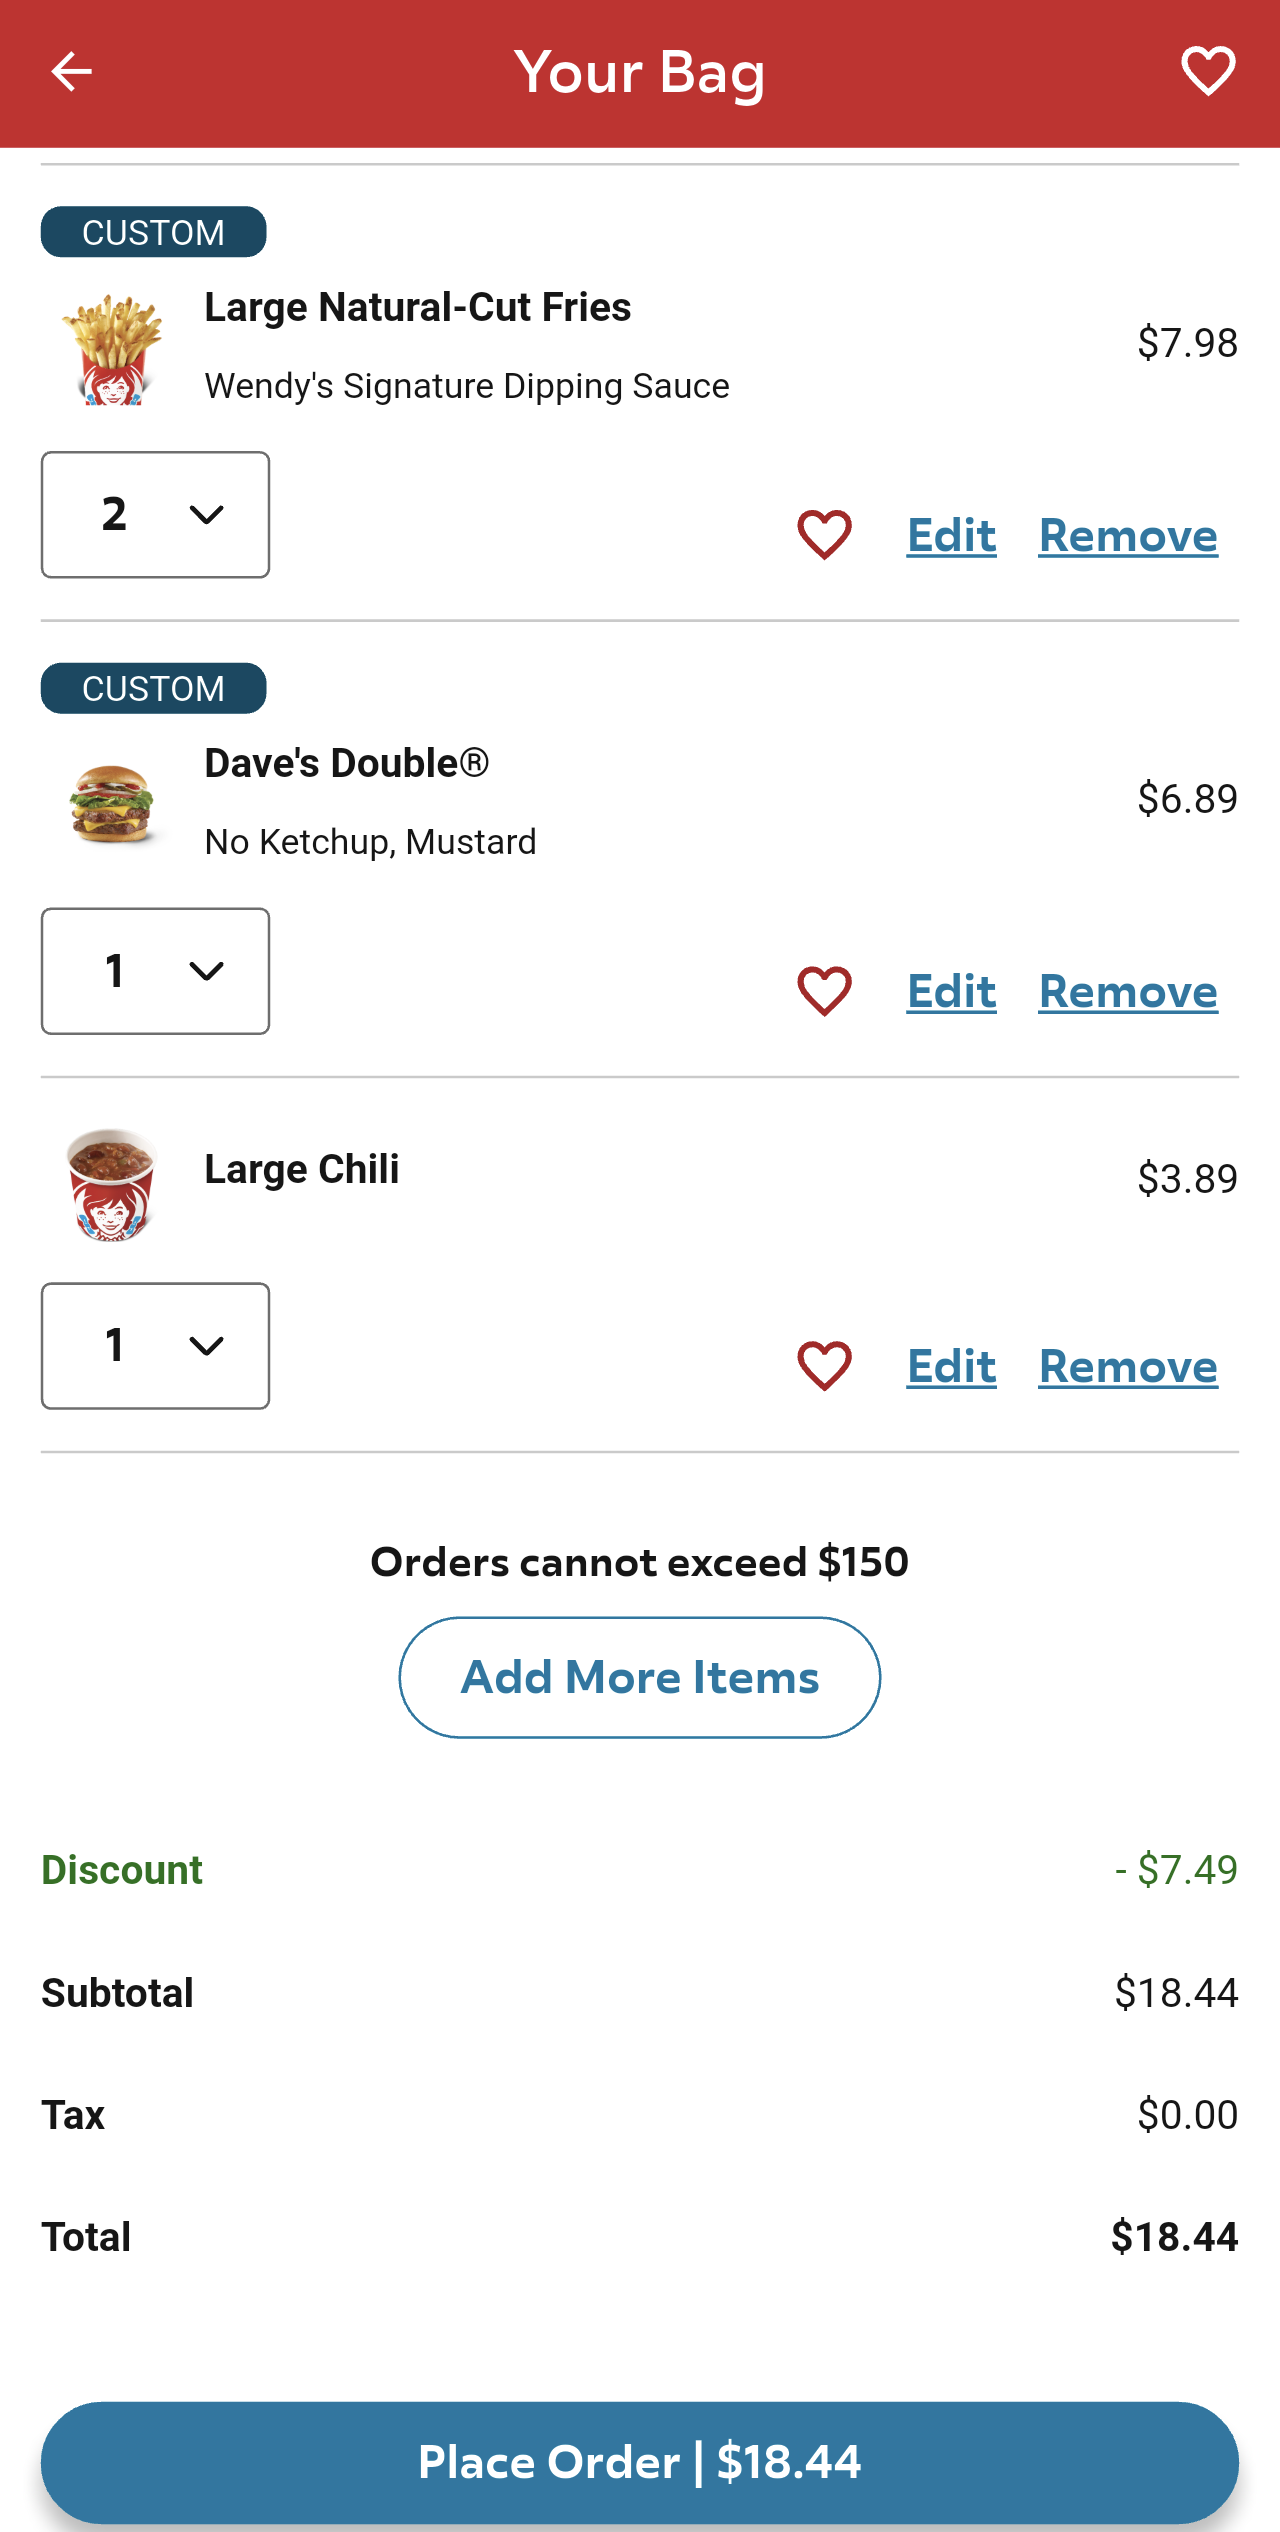Viewport: 1280px width, 2532px height.
Task: Place the order for $18.44
Action: (639, 2462)
